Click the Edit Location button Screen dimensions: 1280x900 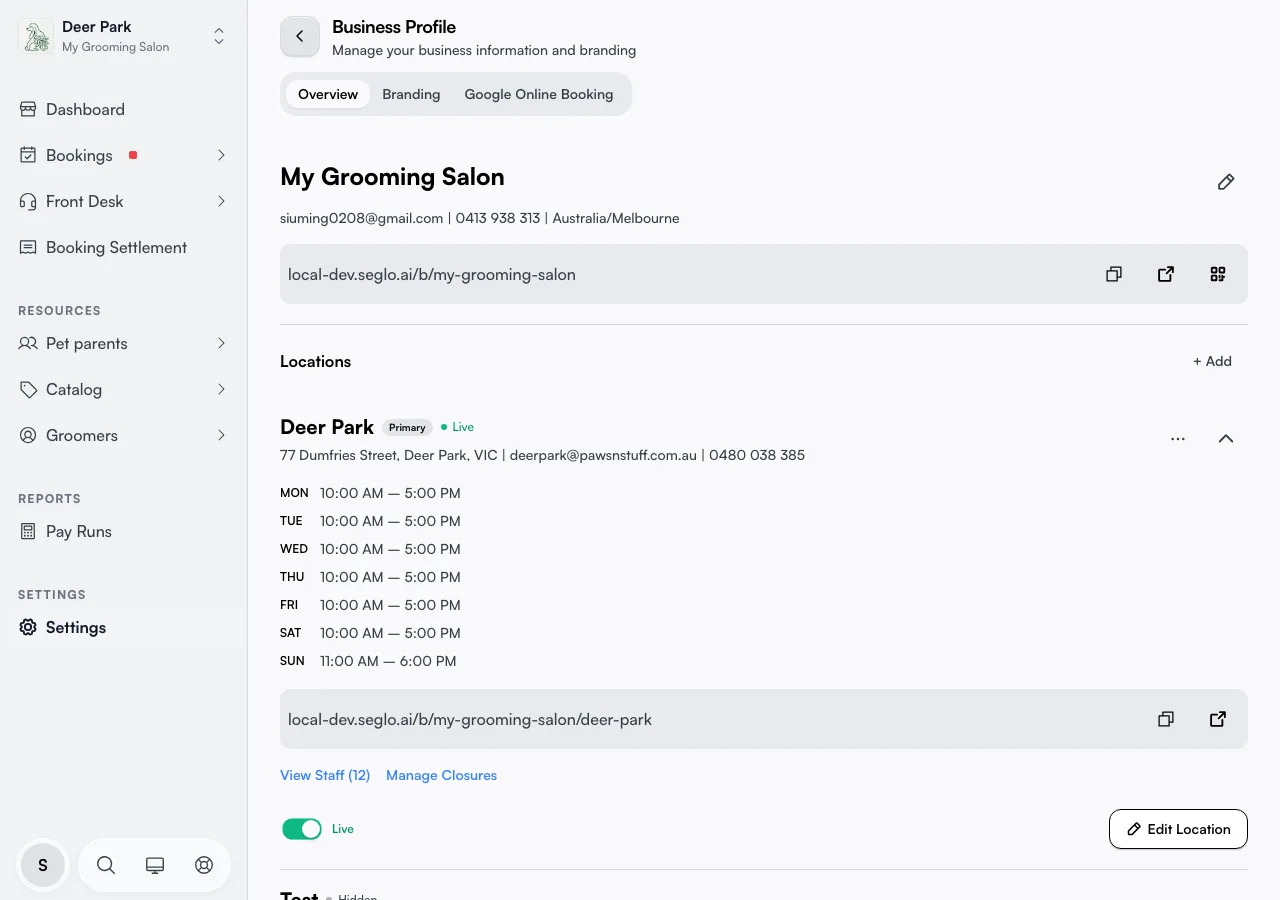pyautogui.click(x=1178, y=829)
